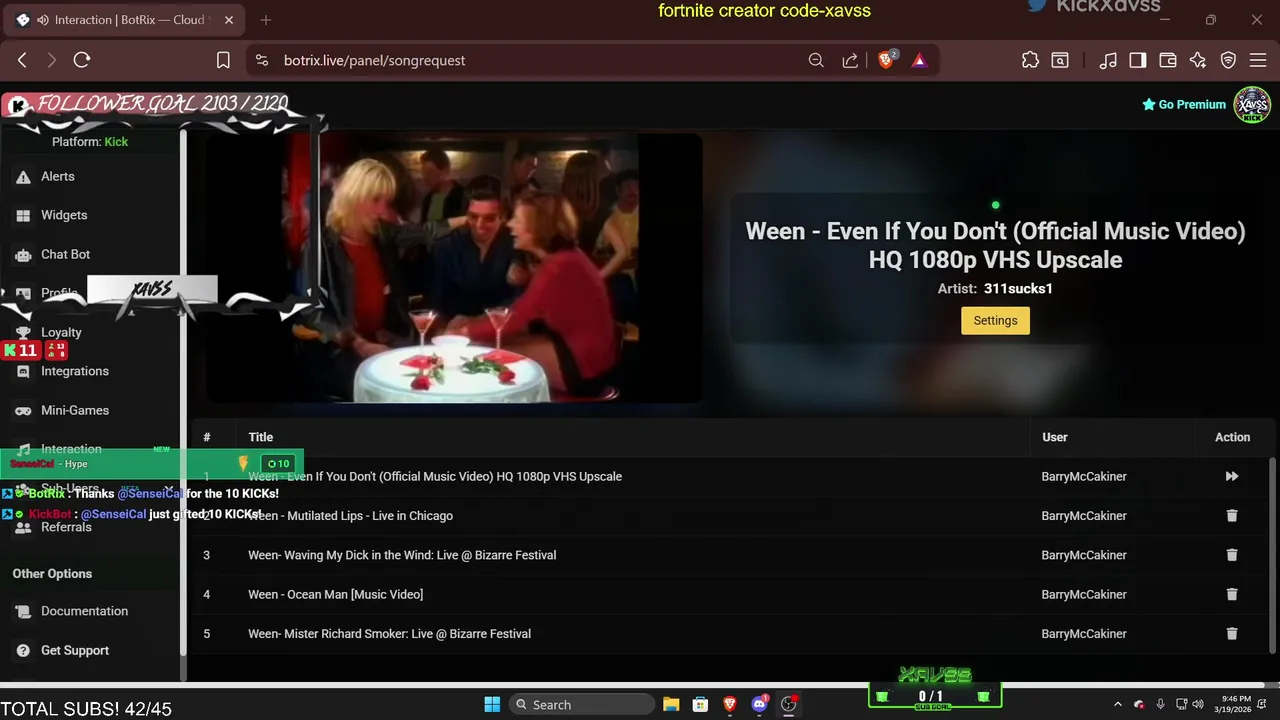Open the browser extensions puzzle icon
This screenshot has width=1280, height=720.
(1030, 60)
